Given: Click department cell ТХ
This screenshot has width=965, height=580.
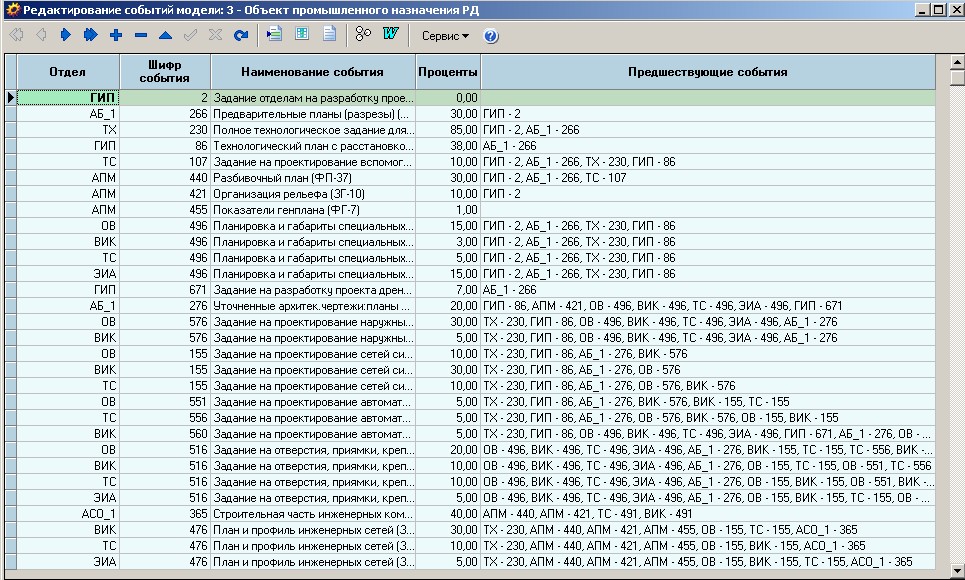Looking at the screenshot, I should tap(68, 130).
